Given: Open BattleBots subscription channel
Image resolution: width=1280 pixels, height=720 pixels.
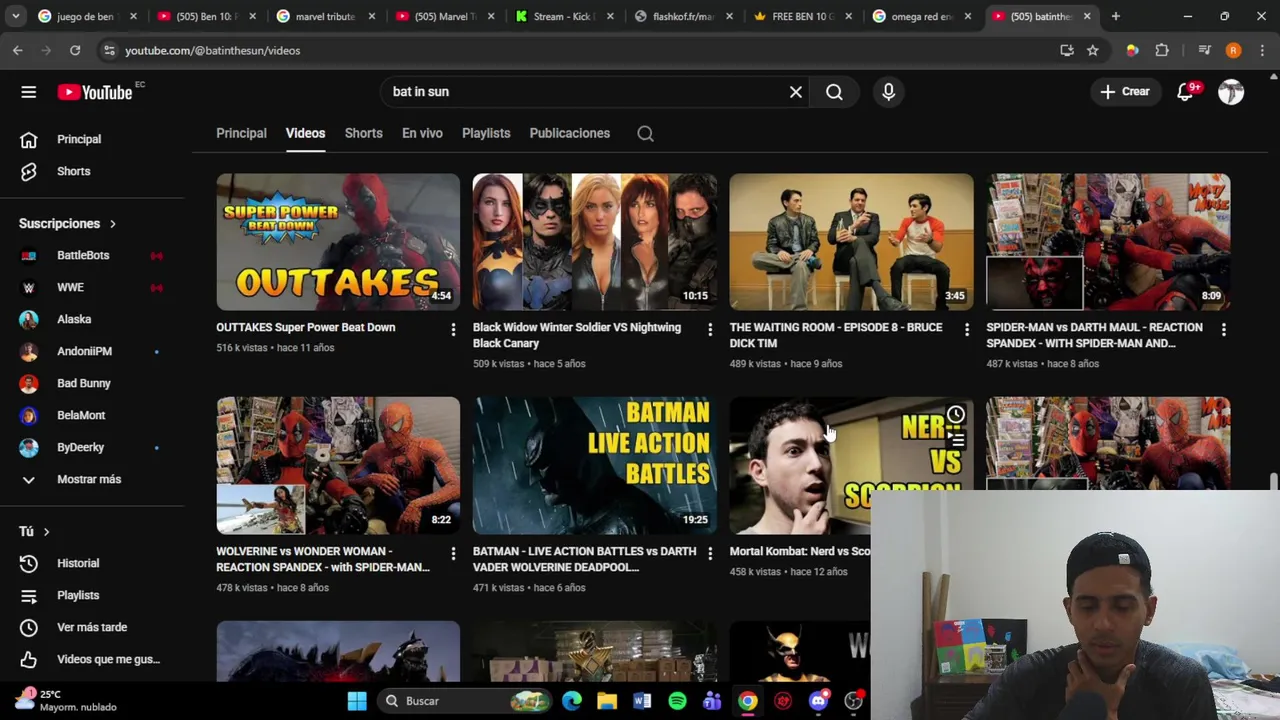Looking at the screenshot, I should tap(83, 255).
